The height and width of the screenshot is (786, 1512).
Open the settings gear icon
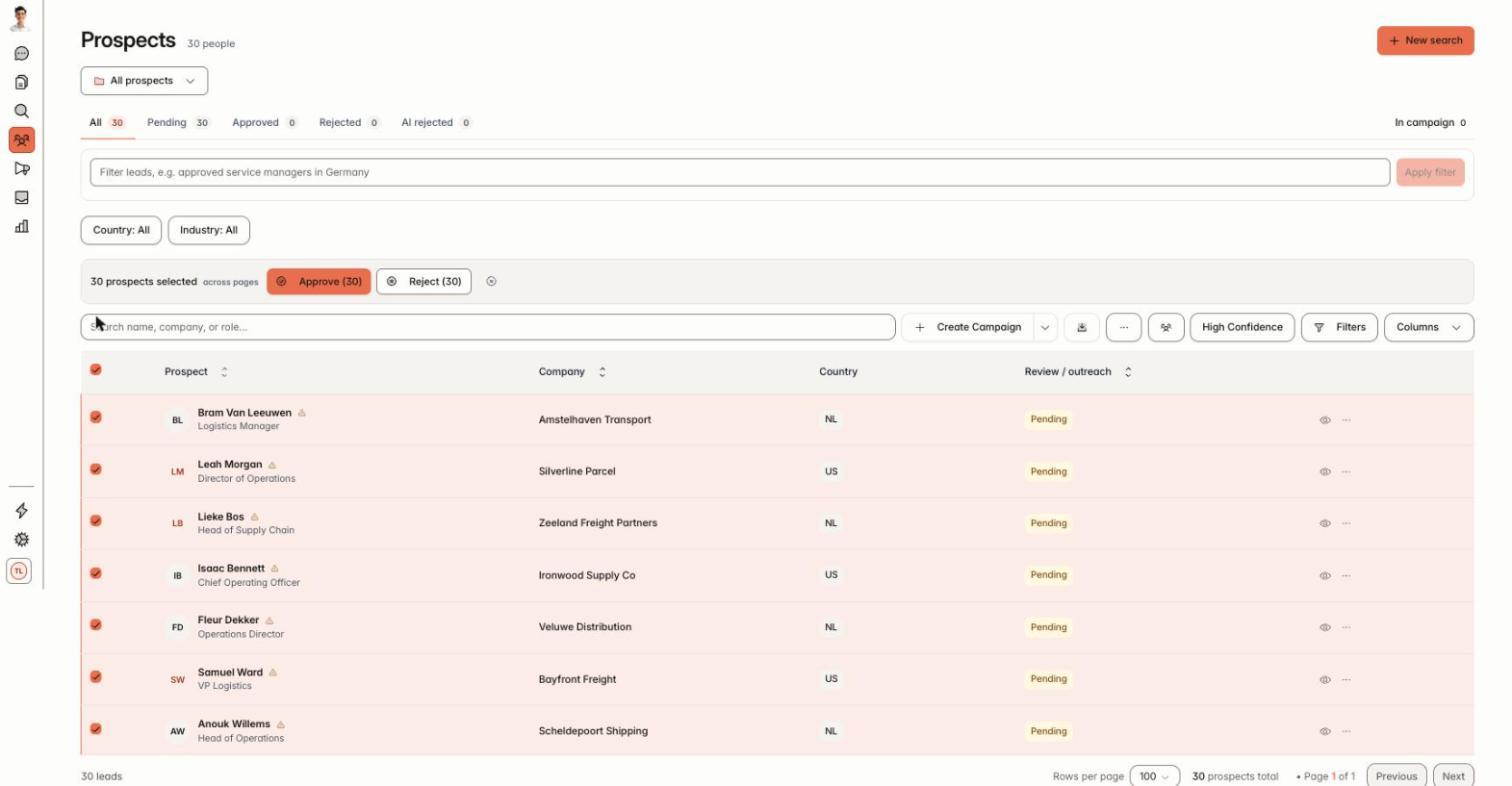pyautogui.click(x=21, y=539)
